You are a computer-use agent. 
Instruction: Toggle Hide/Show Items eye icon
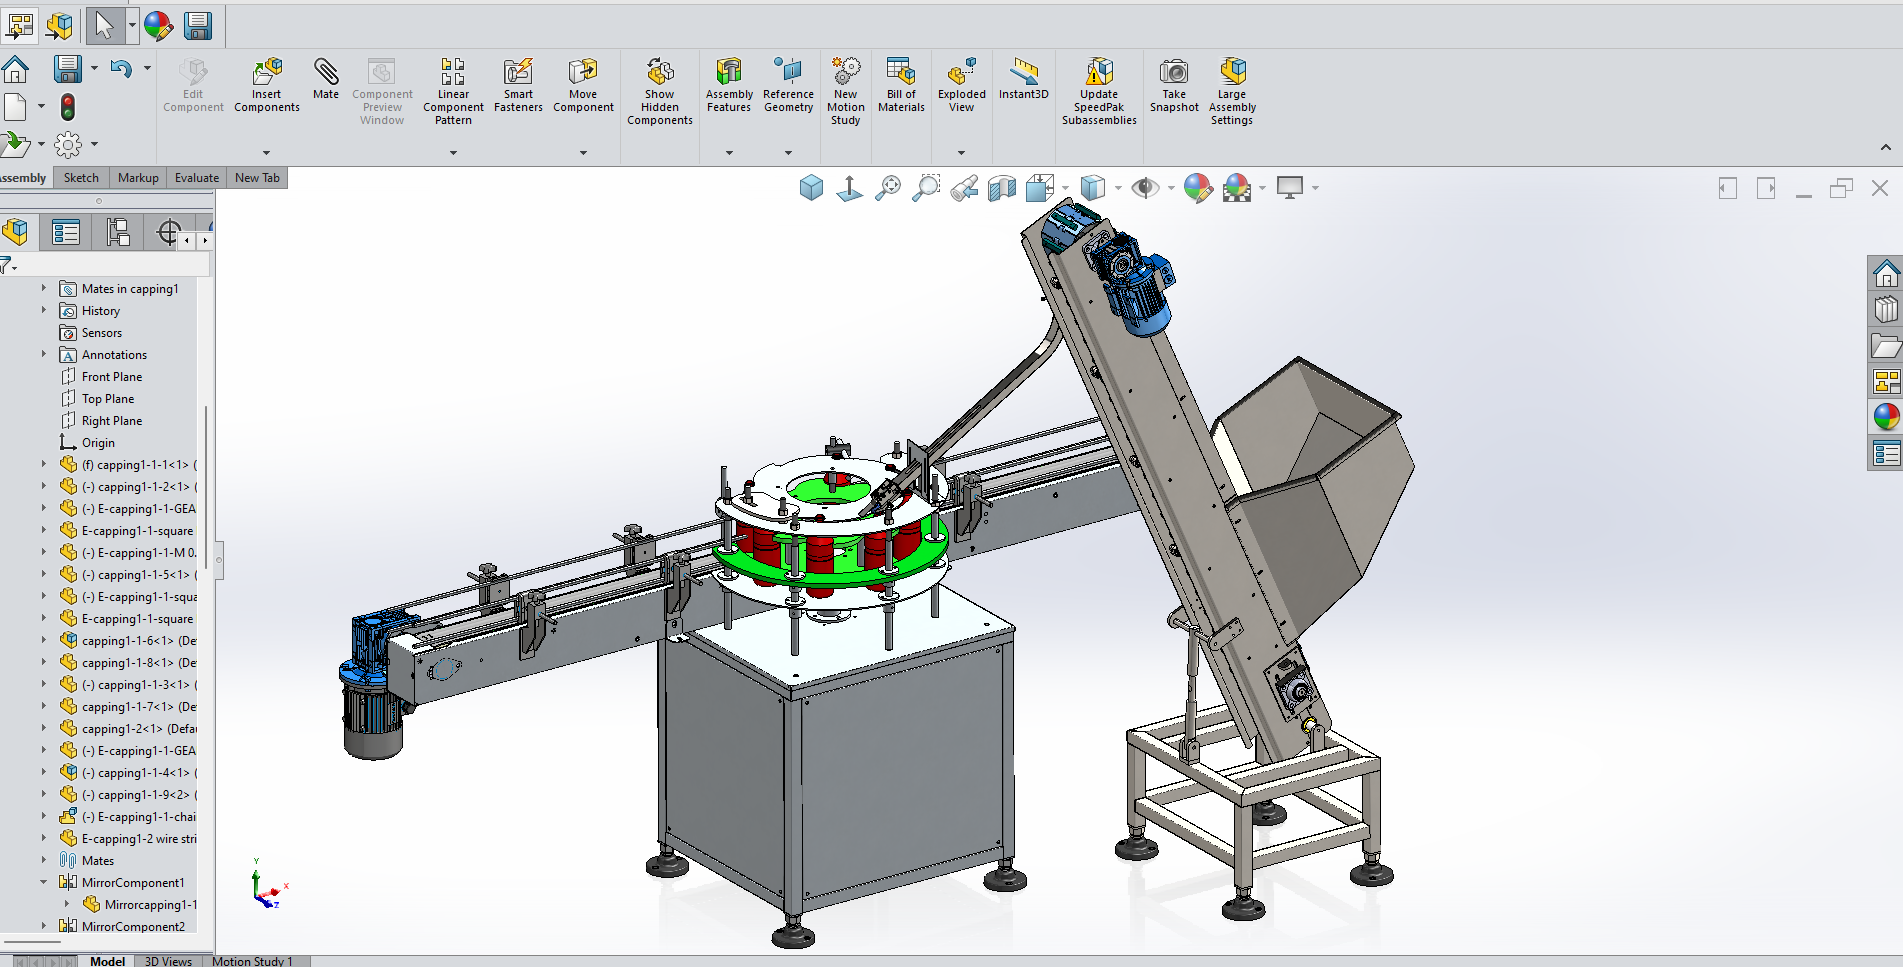1145,188
